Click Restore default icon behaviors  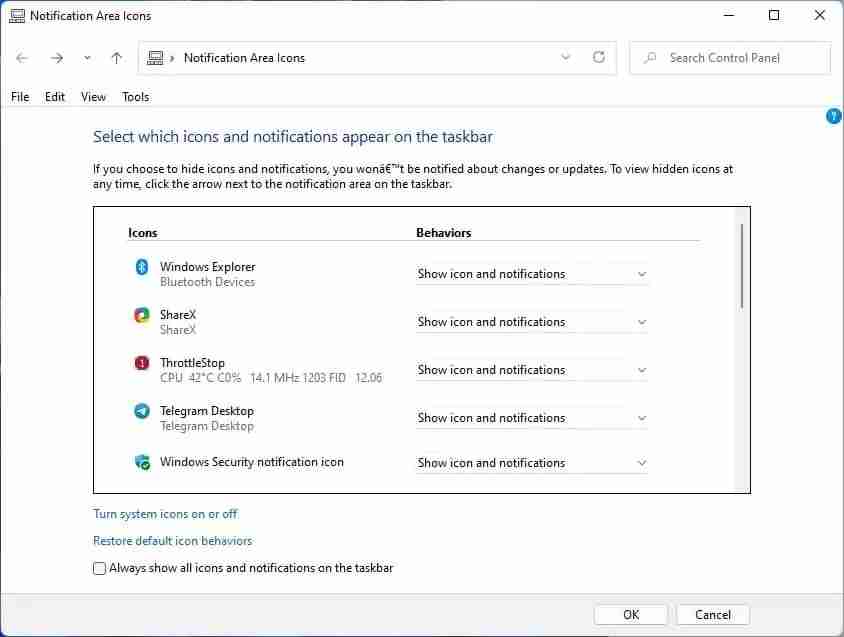(x=172, y=540)
